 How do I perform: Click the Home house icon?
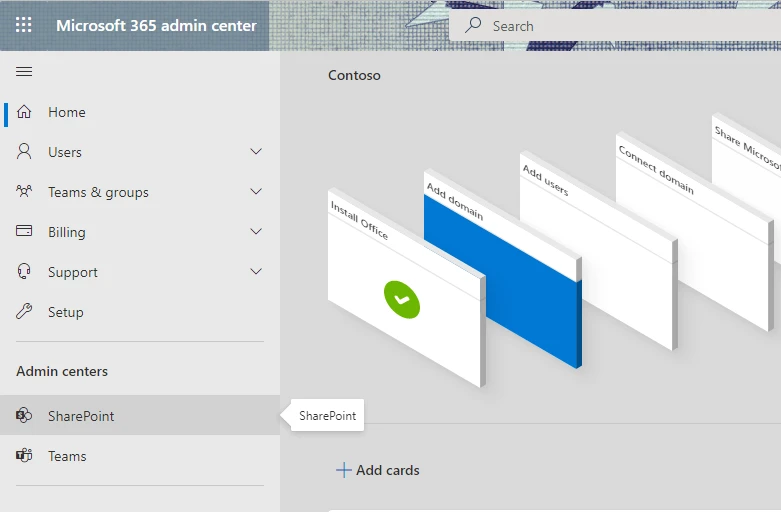click(x=24, y=112)
